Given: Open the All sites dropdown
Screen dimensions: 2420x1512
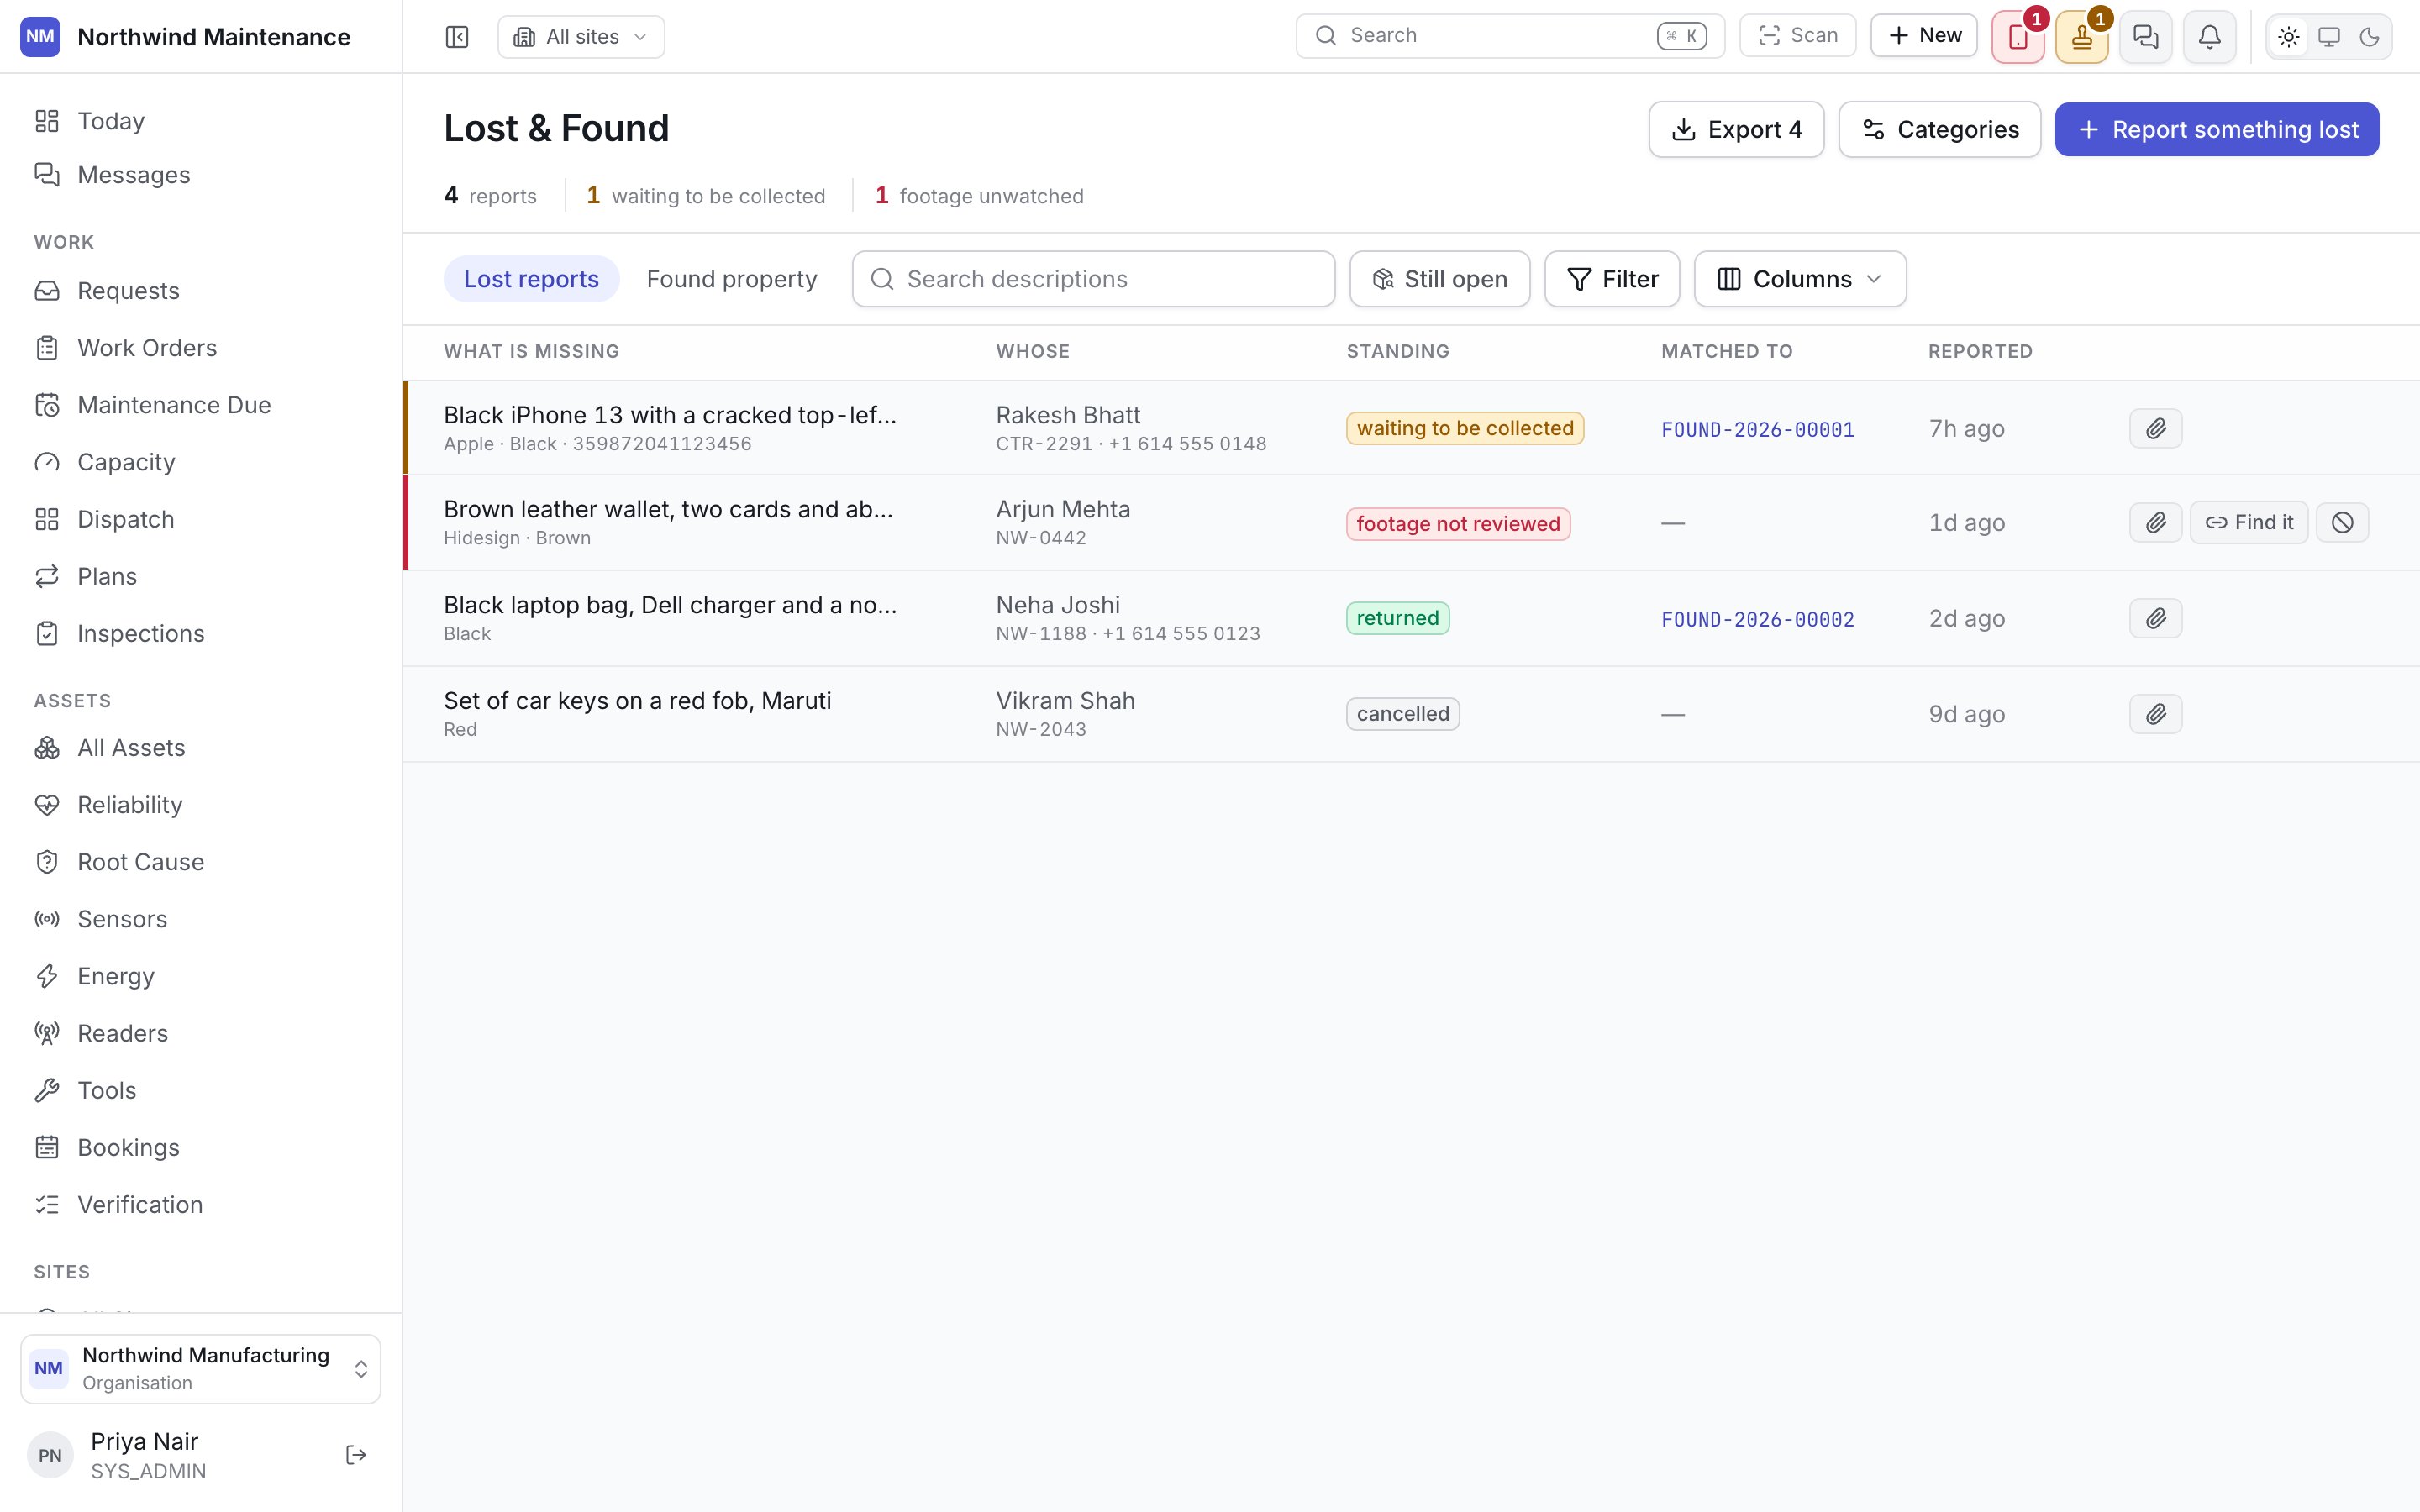Looking at the screenshot, I should click(x=581, y=37).
